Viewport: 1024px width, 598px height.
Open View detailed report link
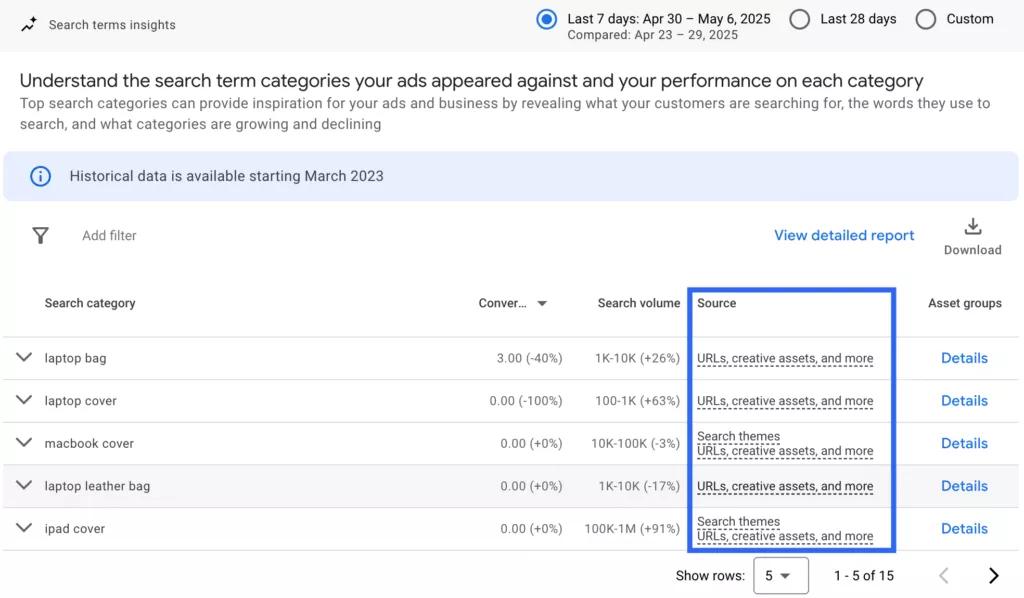(844, 236)
